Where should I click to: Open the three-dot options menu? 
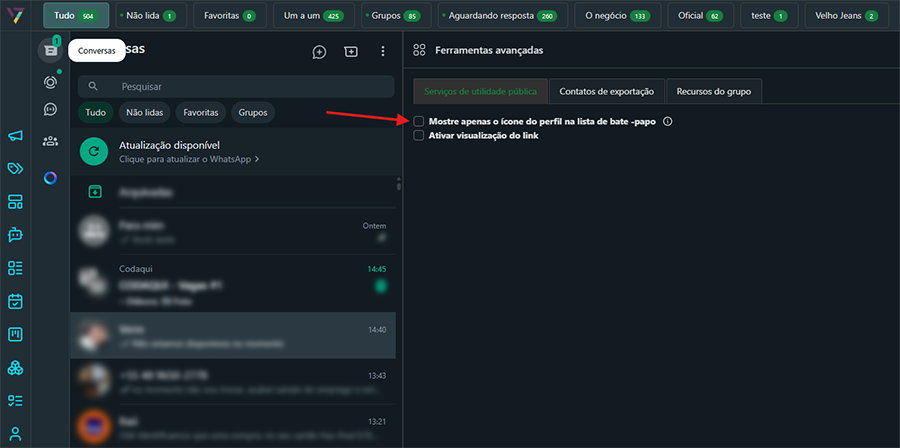click(x=382, y=52)
